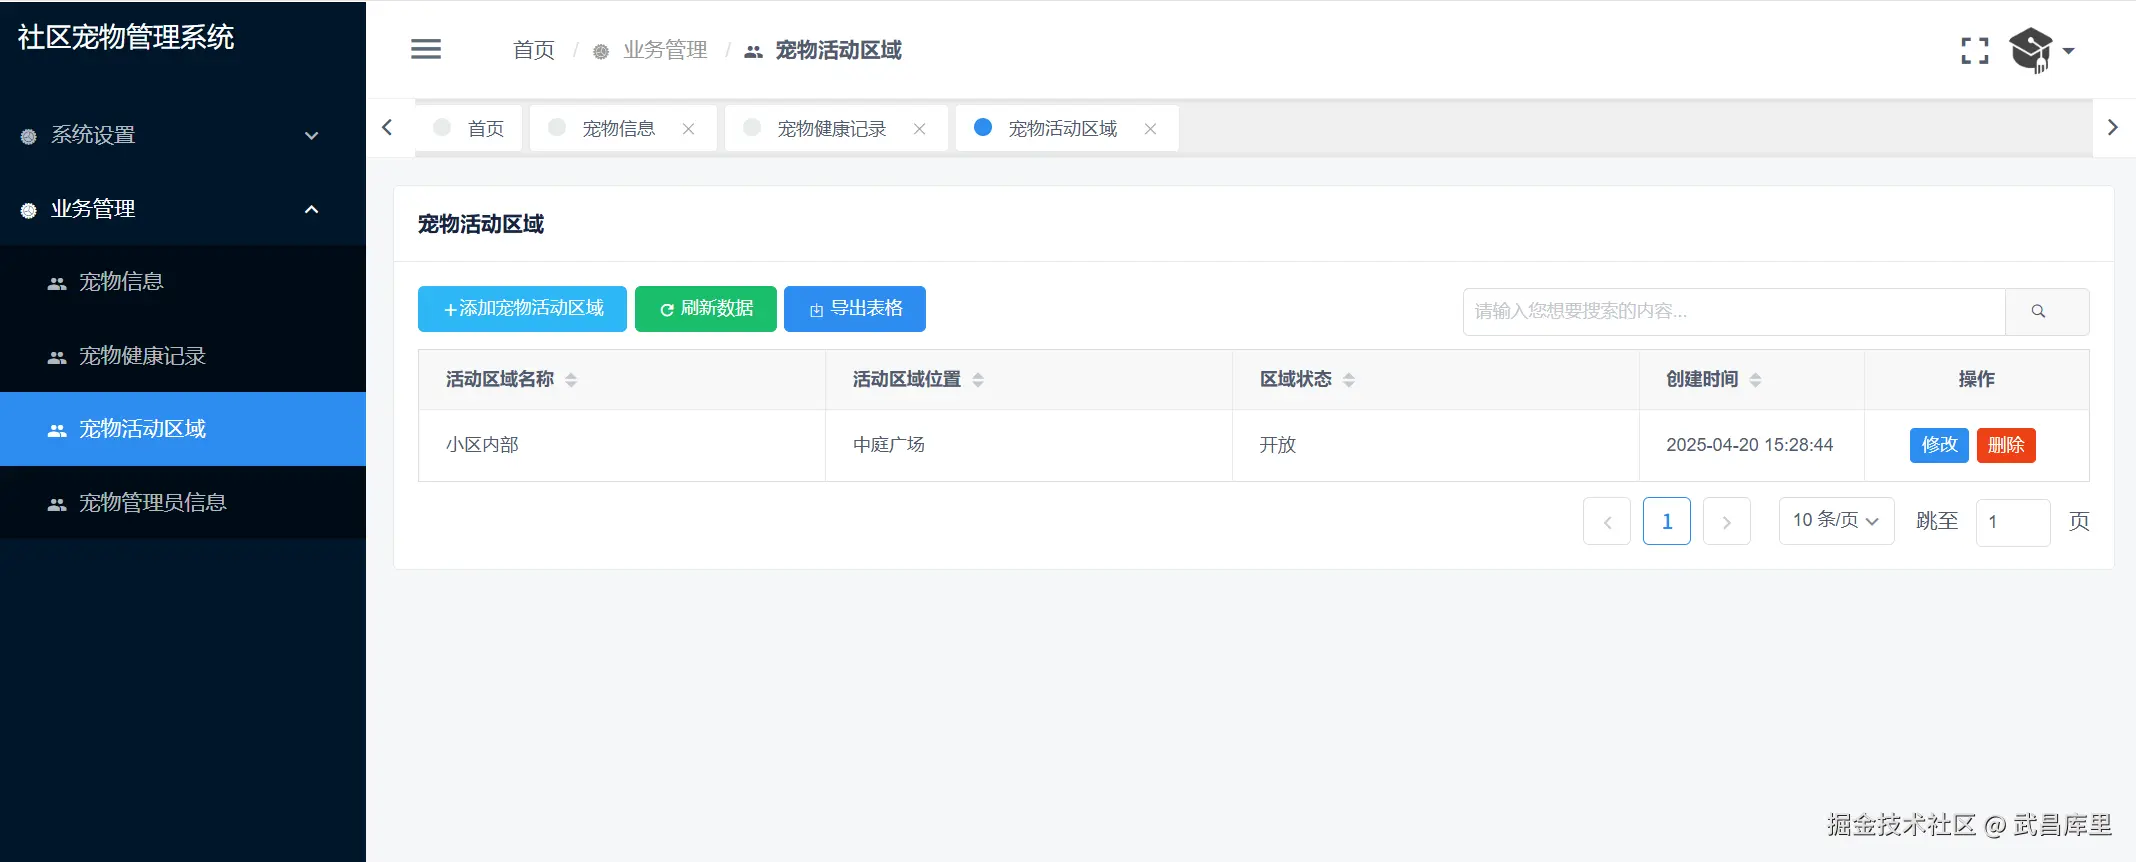Open 宠物信息 in the sidebar
The width and height of the screenshot is (2136, 862).
click(183, 282)
